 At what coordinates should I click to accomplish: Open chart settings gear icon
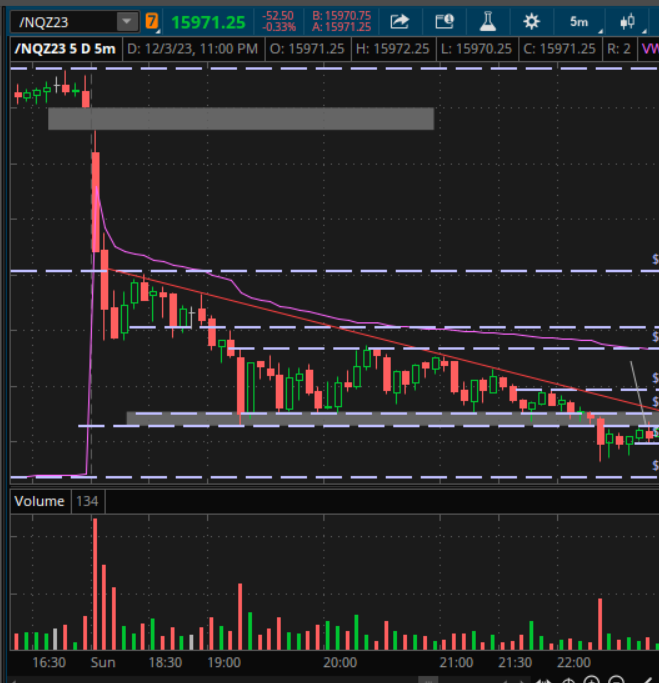[x=531, y=21]
